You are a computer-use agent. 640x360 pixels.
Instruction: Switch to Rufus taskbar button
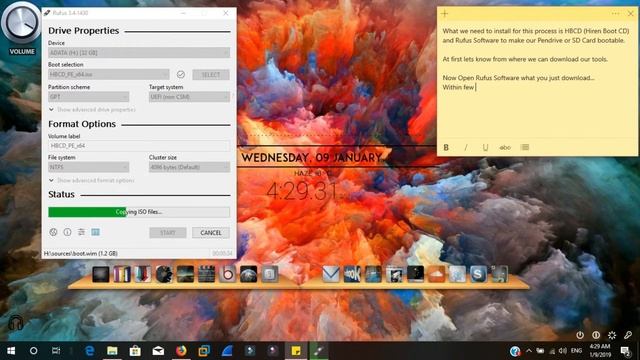(319, 351)
